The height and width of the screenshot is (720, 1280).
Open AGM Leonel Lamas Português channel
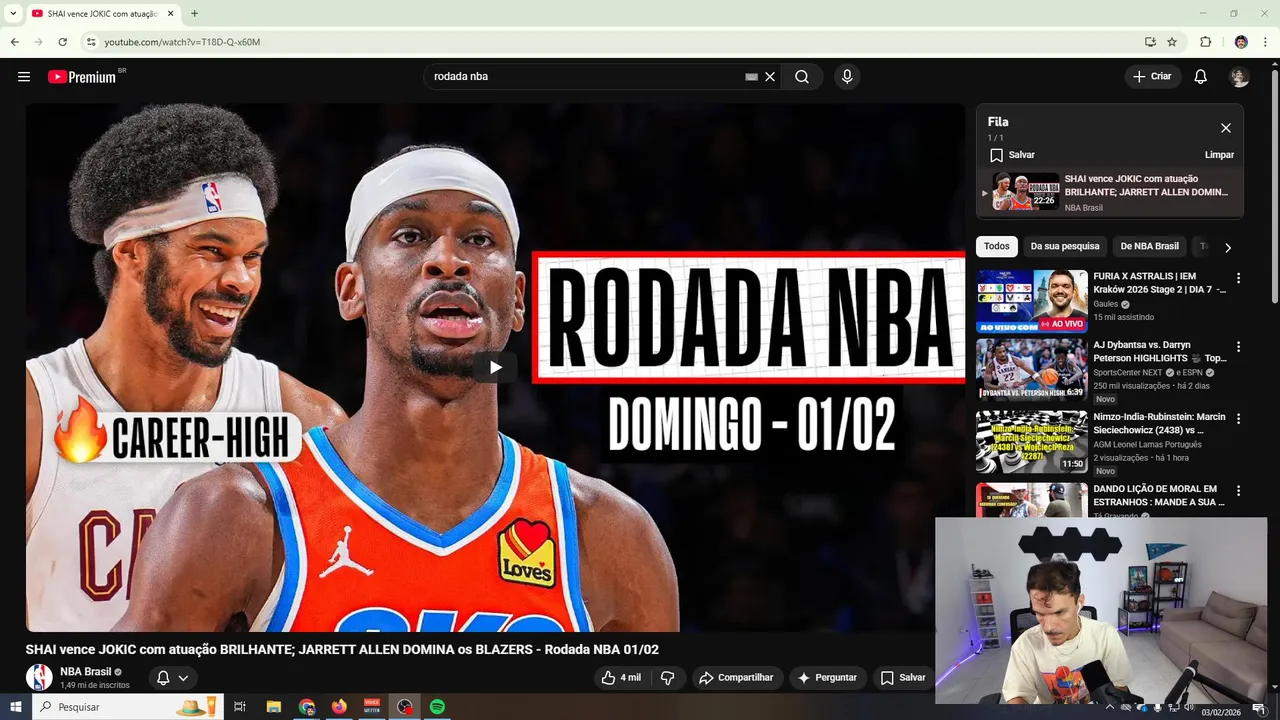pos(1147,444)
